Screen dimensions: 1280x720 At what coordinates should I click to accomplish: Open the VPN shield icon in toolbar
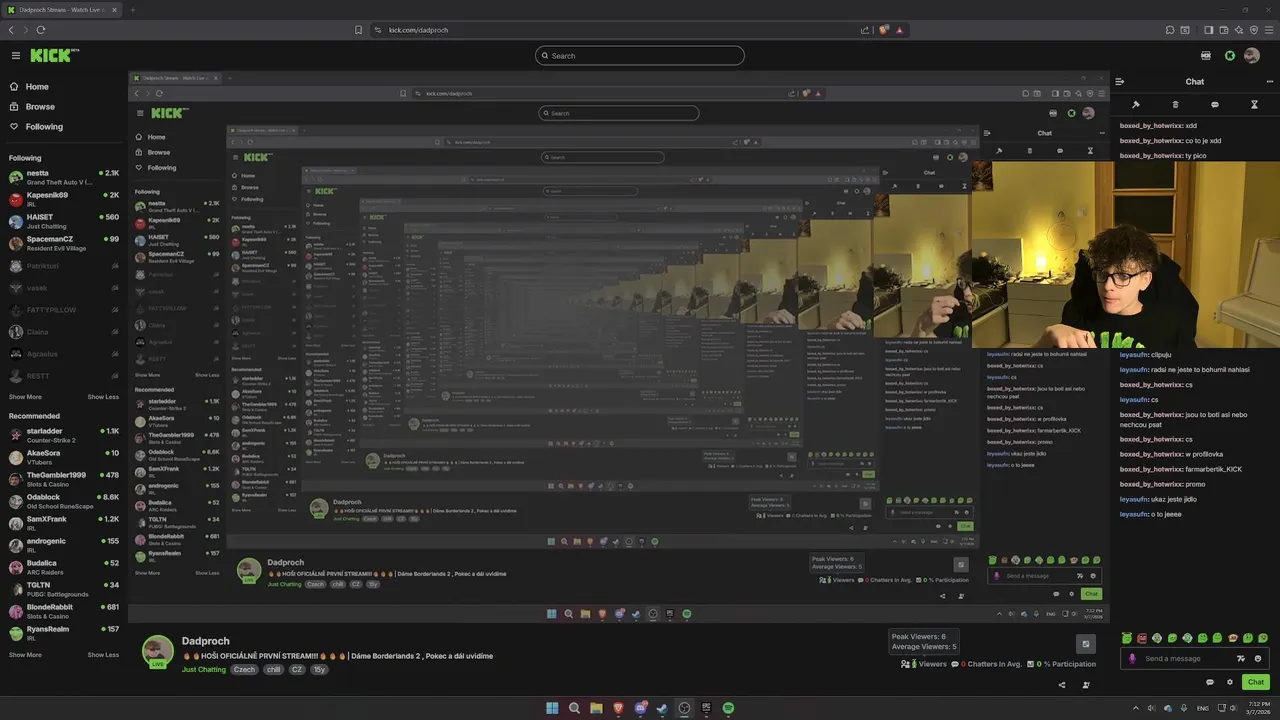1254,30
